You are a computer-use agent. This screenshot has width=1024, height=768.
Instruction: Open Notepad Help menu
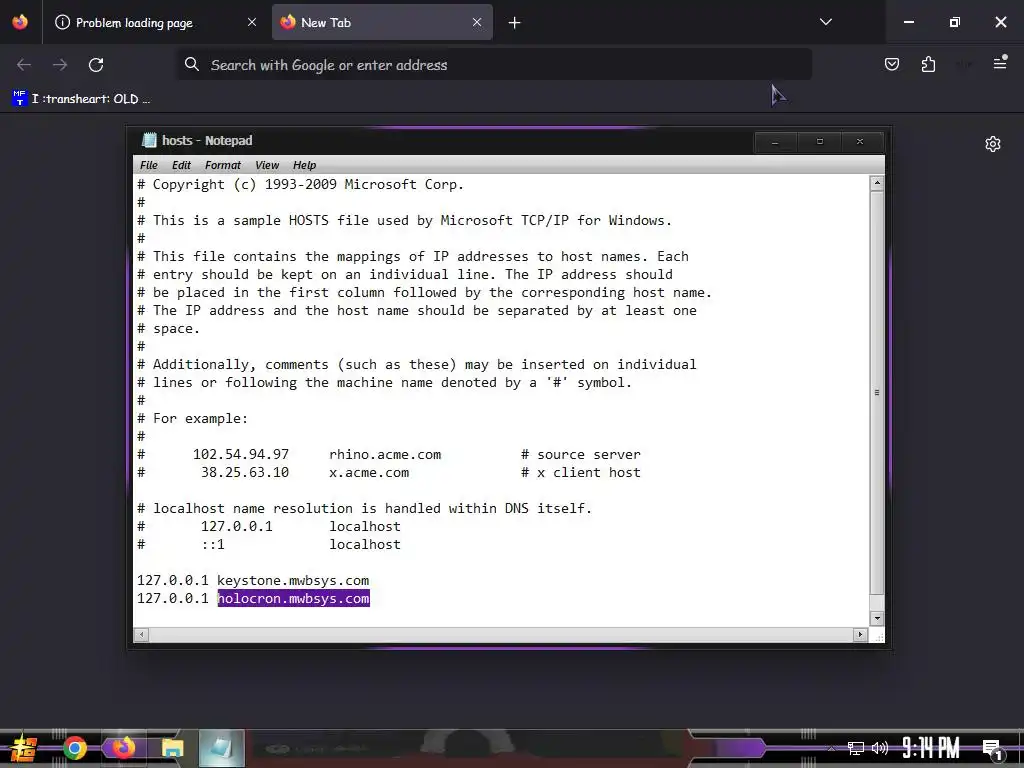pos(304,165)
